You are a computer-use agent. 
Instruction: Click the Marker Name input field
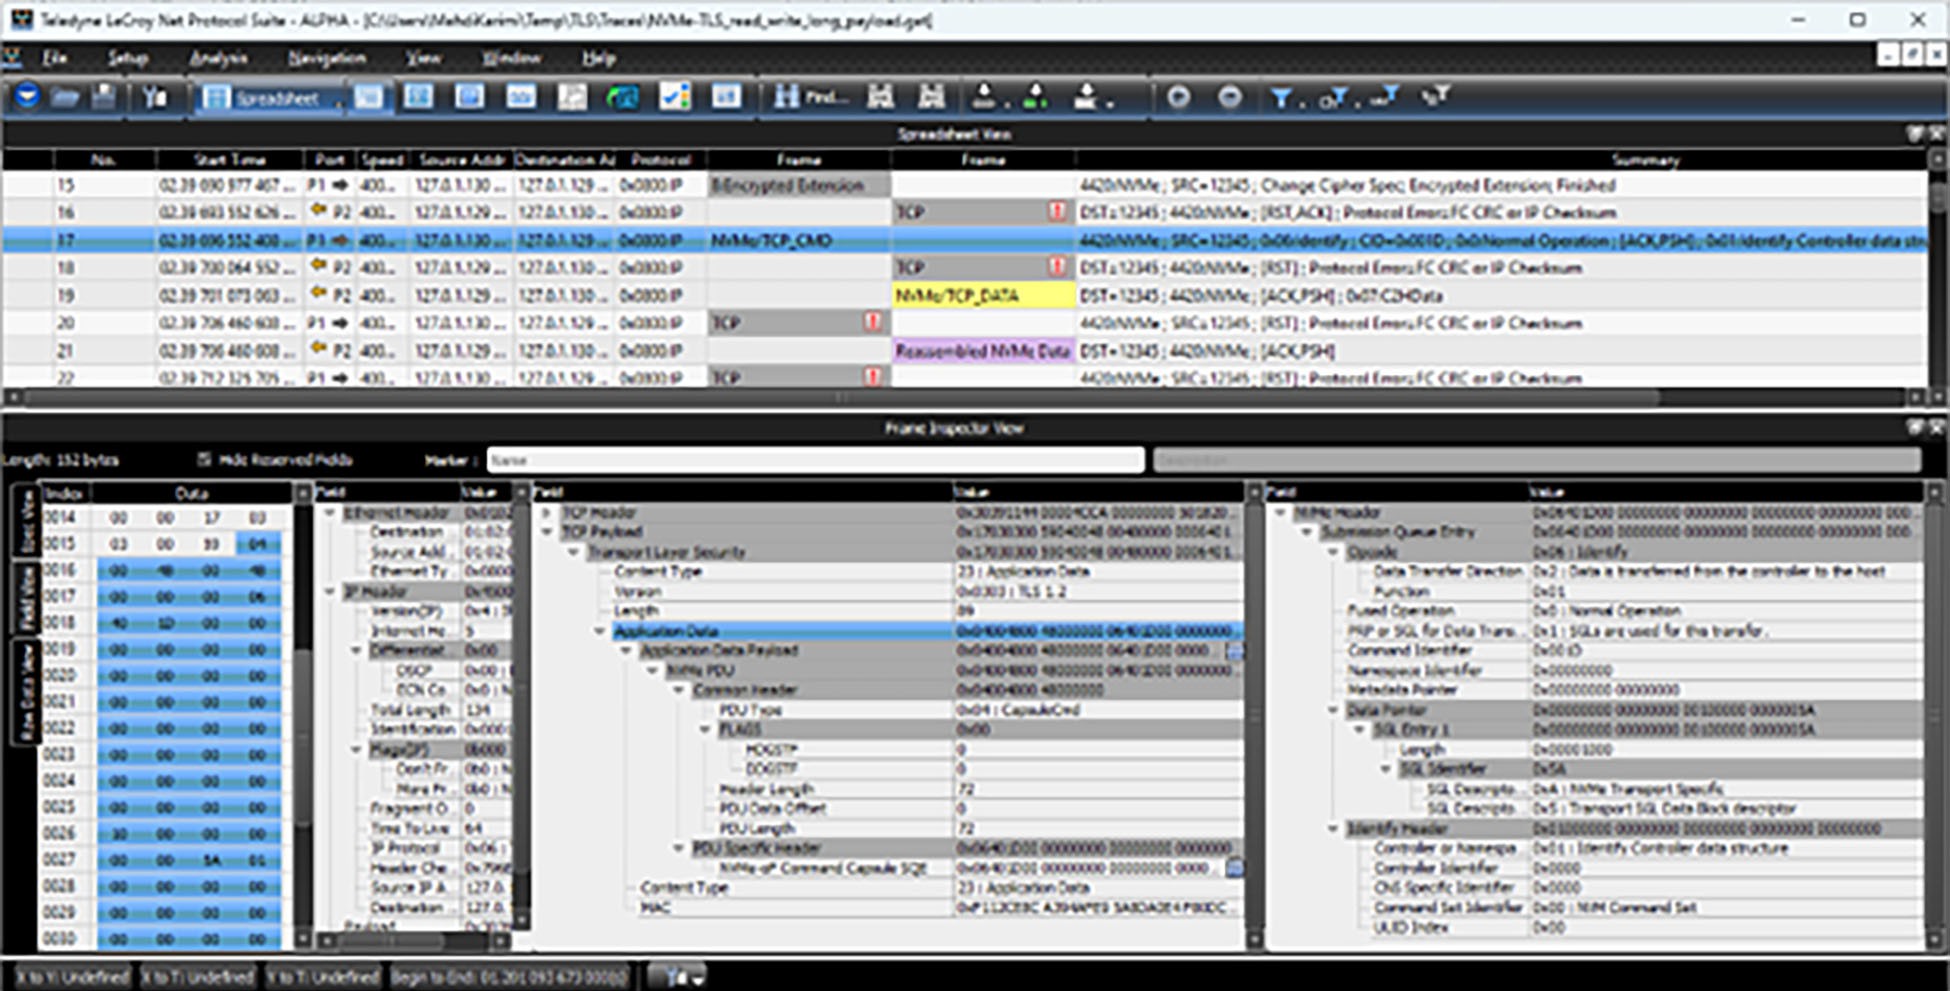(x=815, y=460)
